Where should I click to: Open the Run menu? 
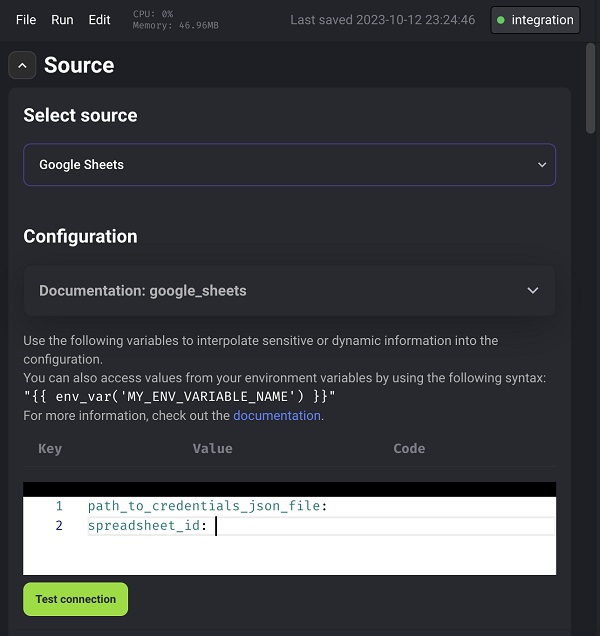tap(62, 20)
